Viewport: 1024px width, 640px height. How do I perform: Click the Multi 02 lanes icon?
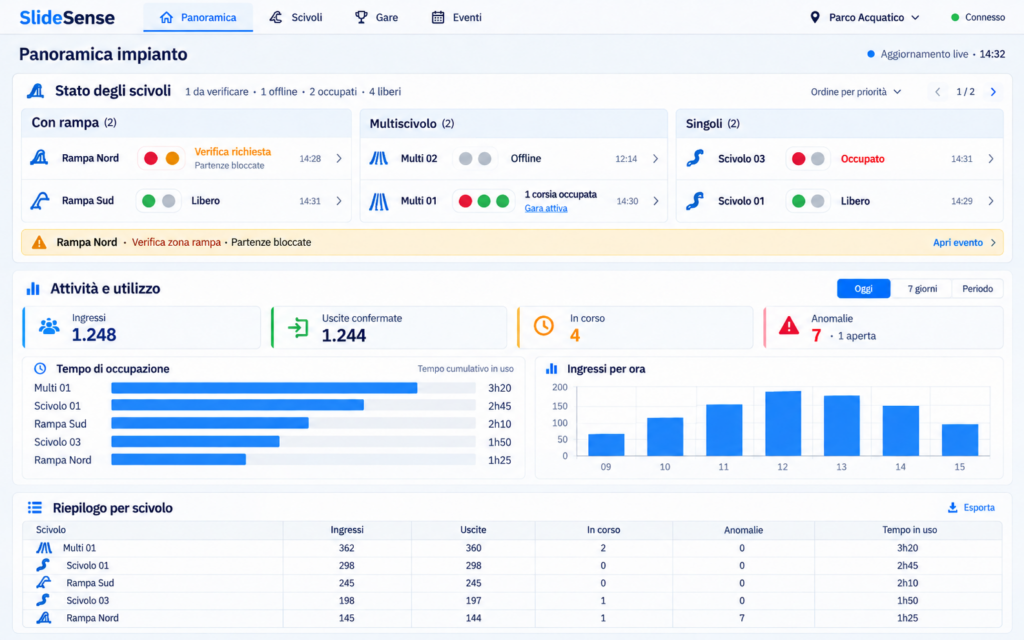(x=378, y=158)
